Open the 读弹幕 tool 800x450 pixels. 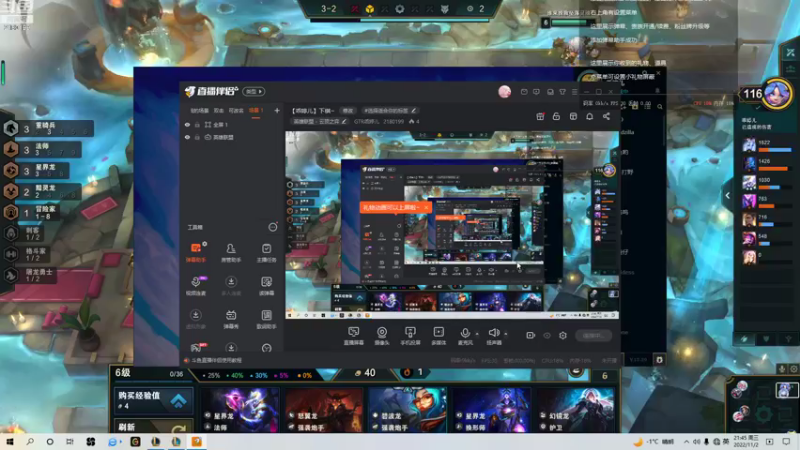pyautogui.click(x=266, y=286)
